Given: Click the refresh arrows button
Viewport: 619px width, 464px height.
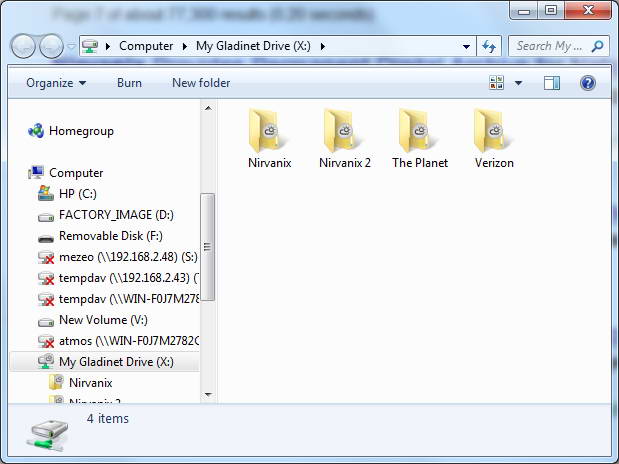Looking at the screenshot, I should (x=489, y=46).
